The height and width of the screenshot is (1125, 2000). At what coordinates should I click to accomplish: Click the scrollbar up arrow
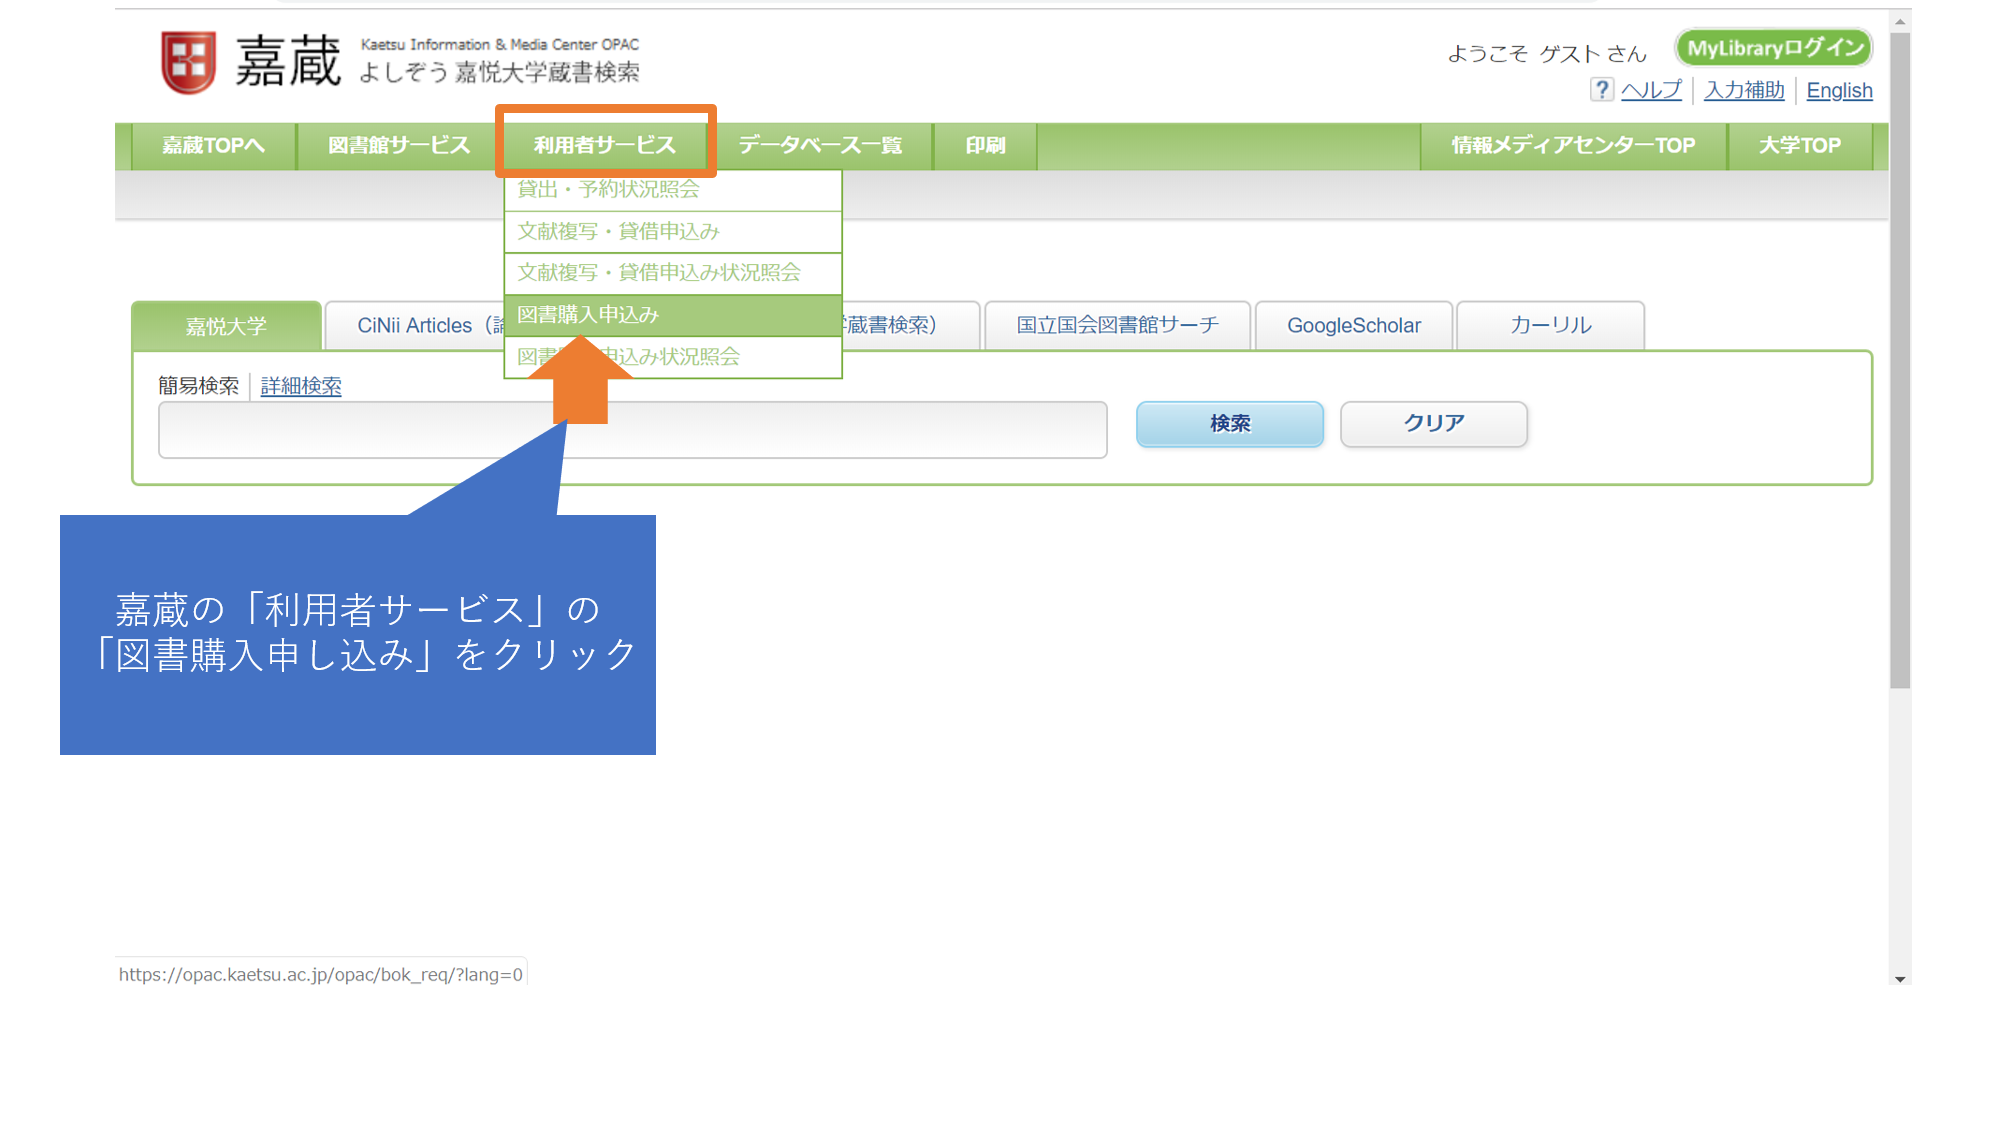point(1900,21)
